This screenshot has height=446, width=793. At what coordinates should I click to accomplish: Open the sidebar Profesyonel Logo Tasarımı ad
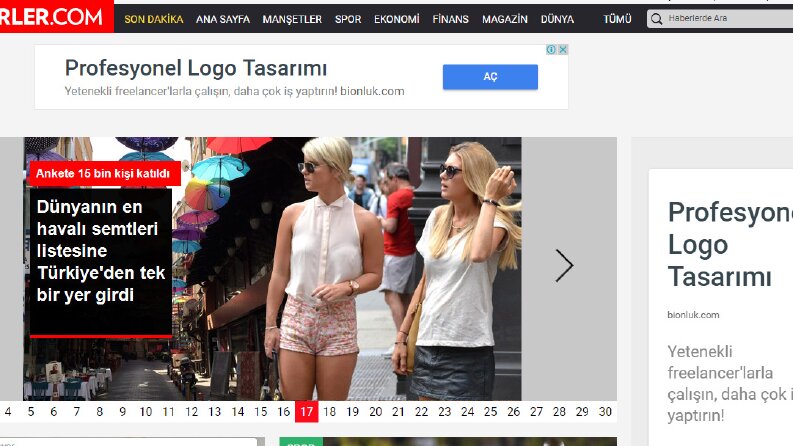click(730, 245)
